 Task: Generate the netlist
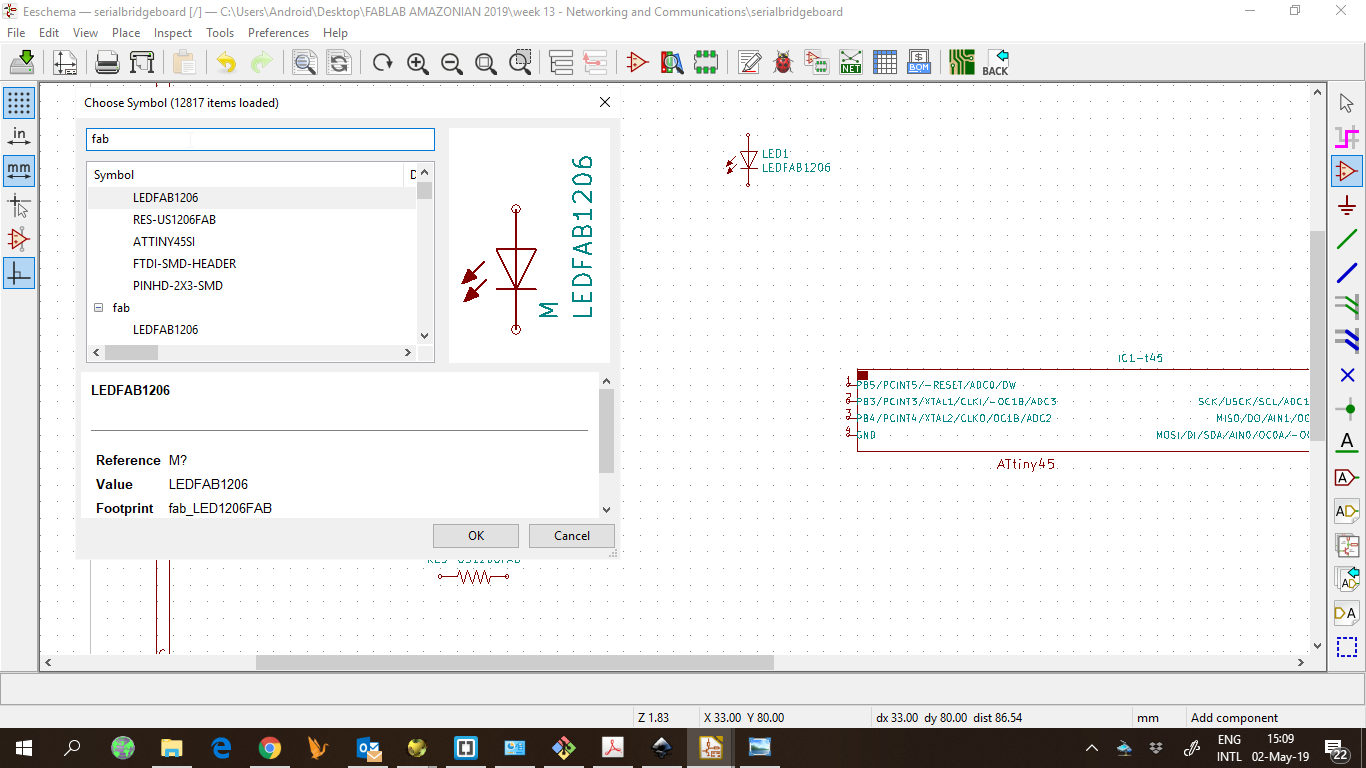(851, 63)
